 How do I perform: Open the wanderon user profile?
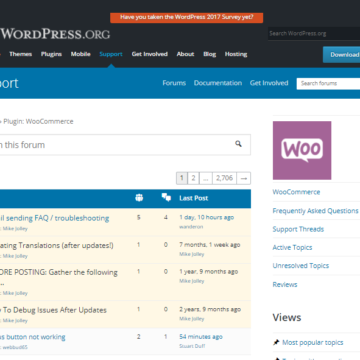pos(191,227)
